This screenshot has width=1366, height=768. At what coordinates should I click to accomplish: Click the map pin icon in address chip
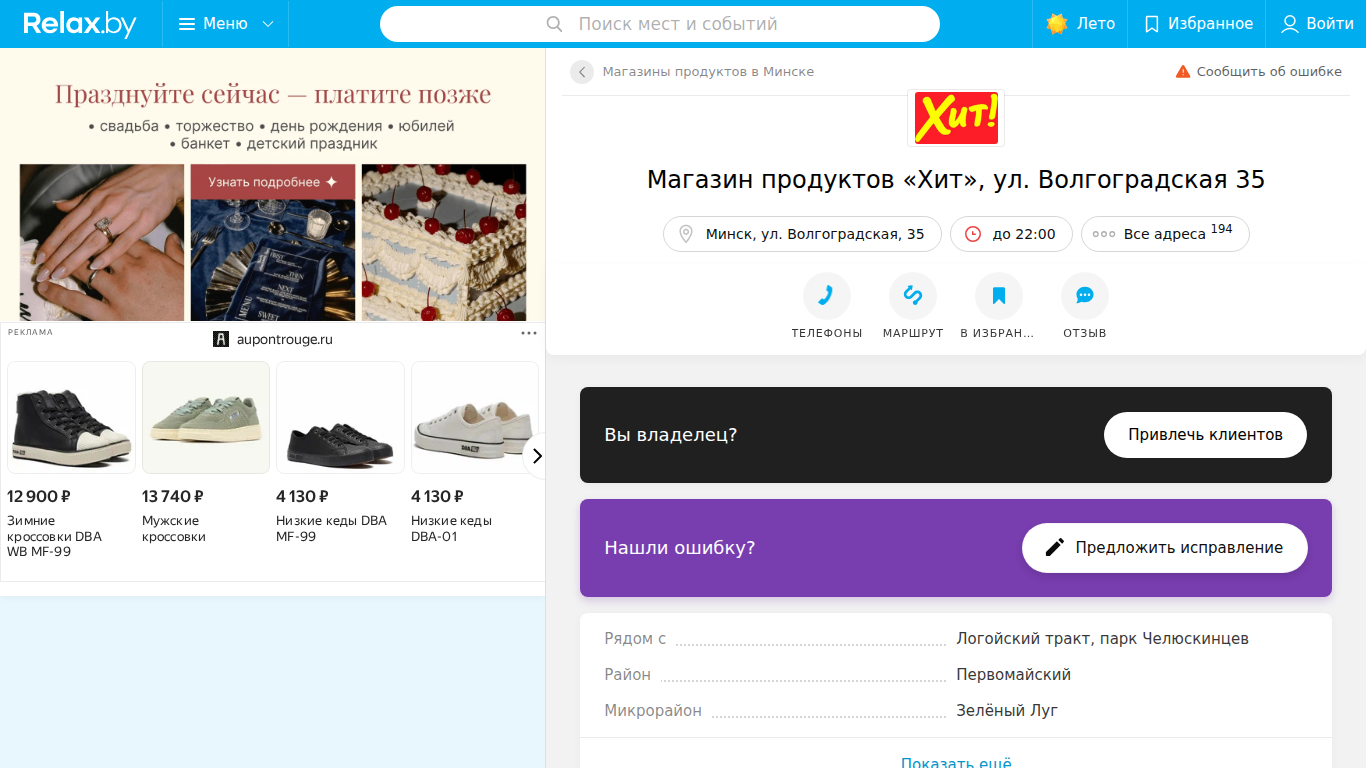686,234
